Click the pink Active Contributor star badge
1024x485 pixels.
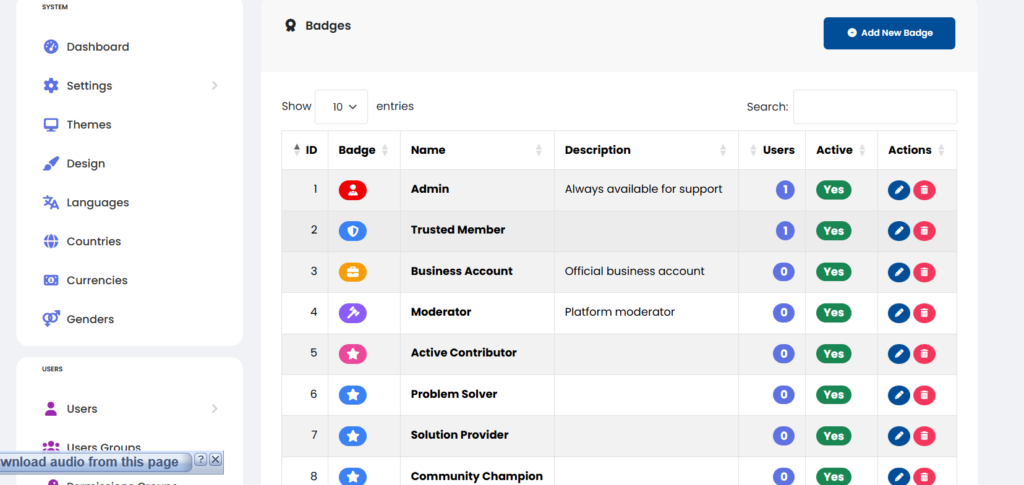(x=353, y=354)
